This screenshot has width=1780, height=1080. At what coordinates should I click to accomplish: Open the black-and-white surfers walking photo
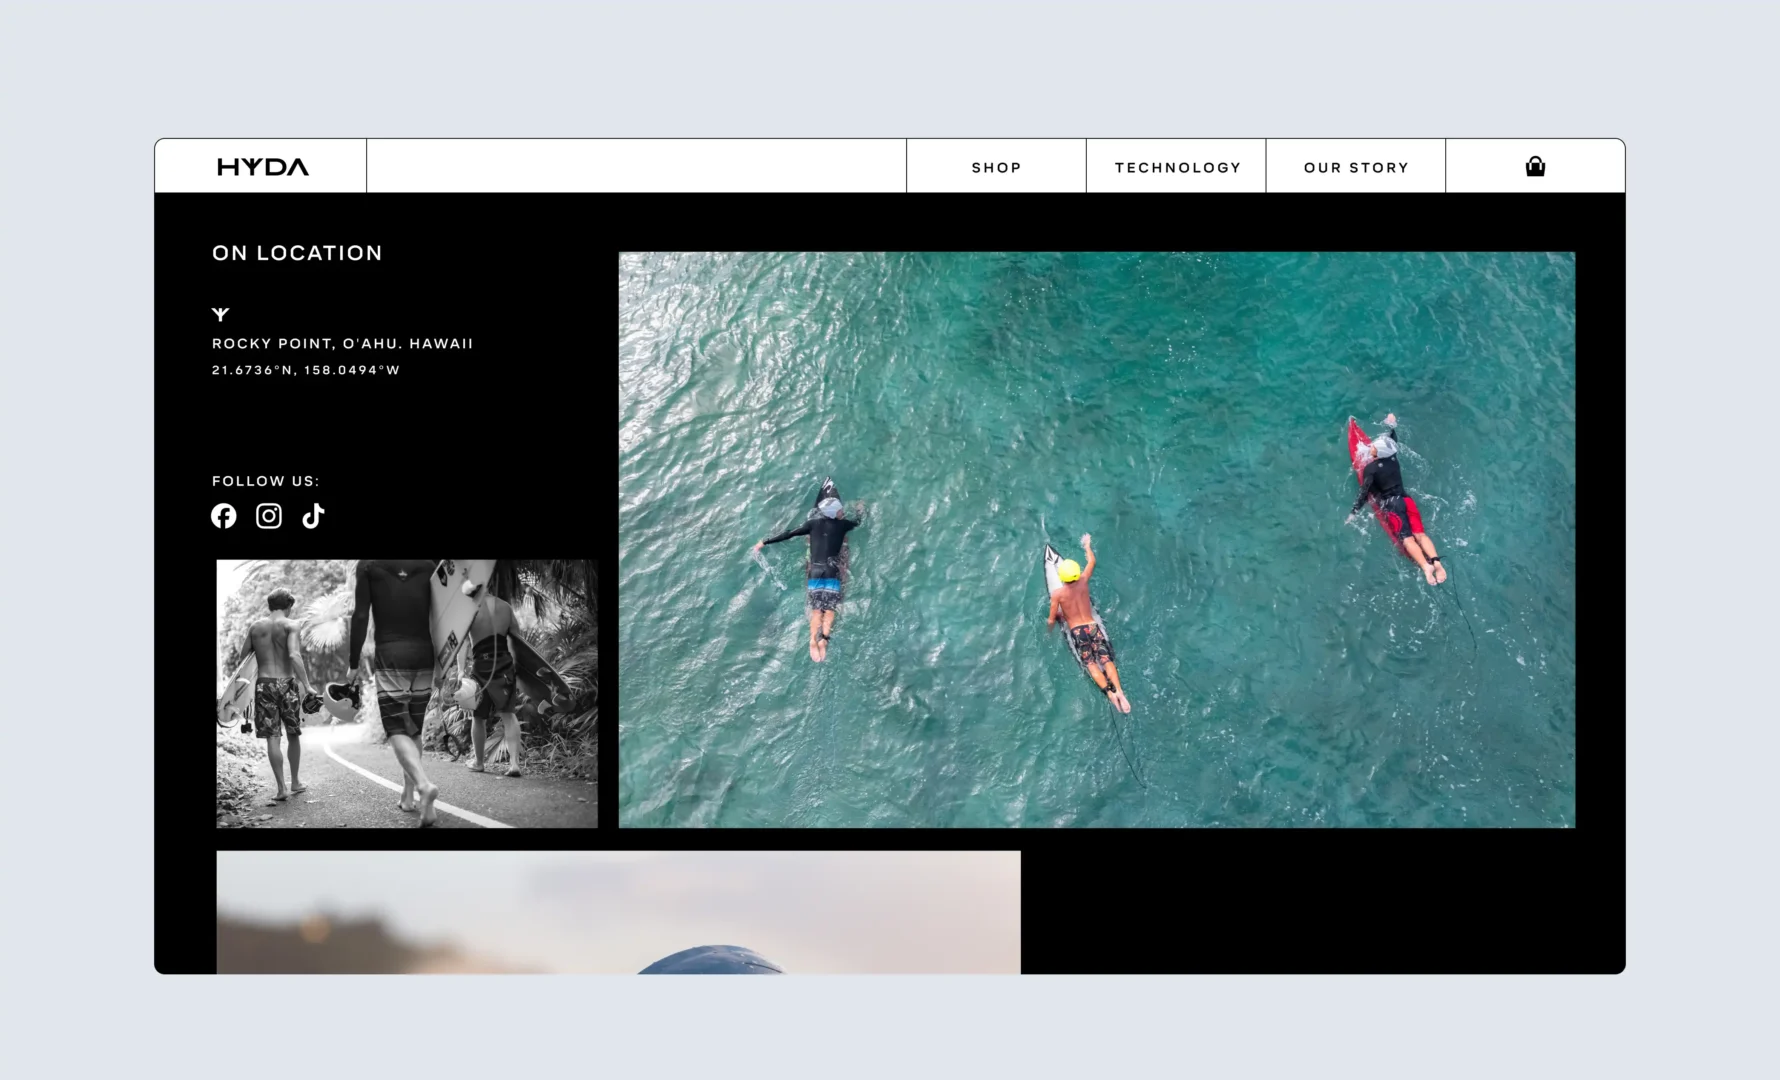point(407,693)
